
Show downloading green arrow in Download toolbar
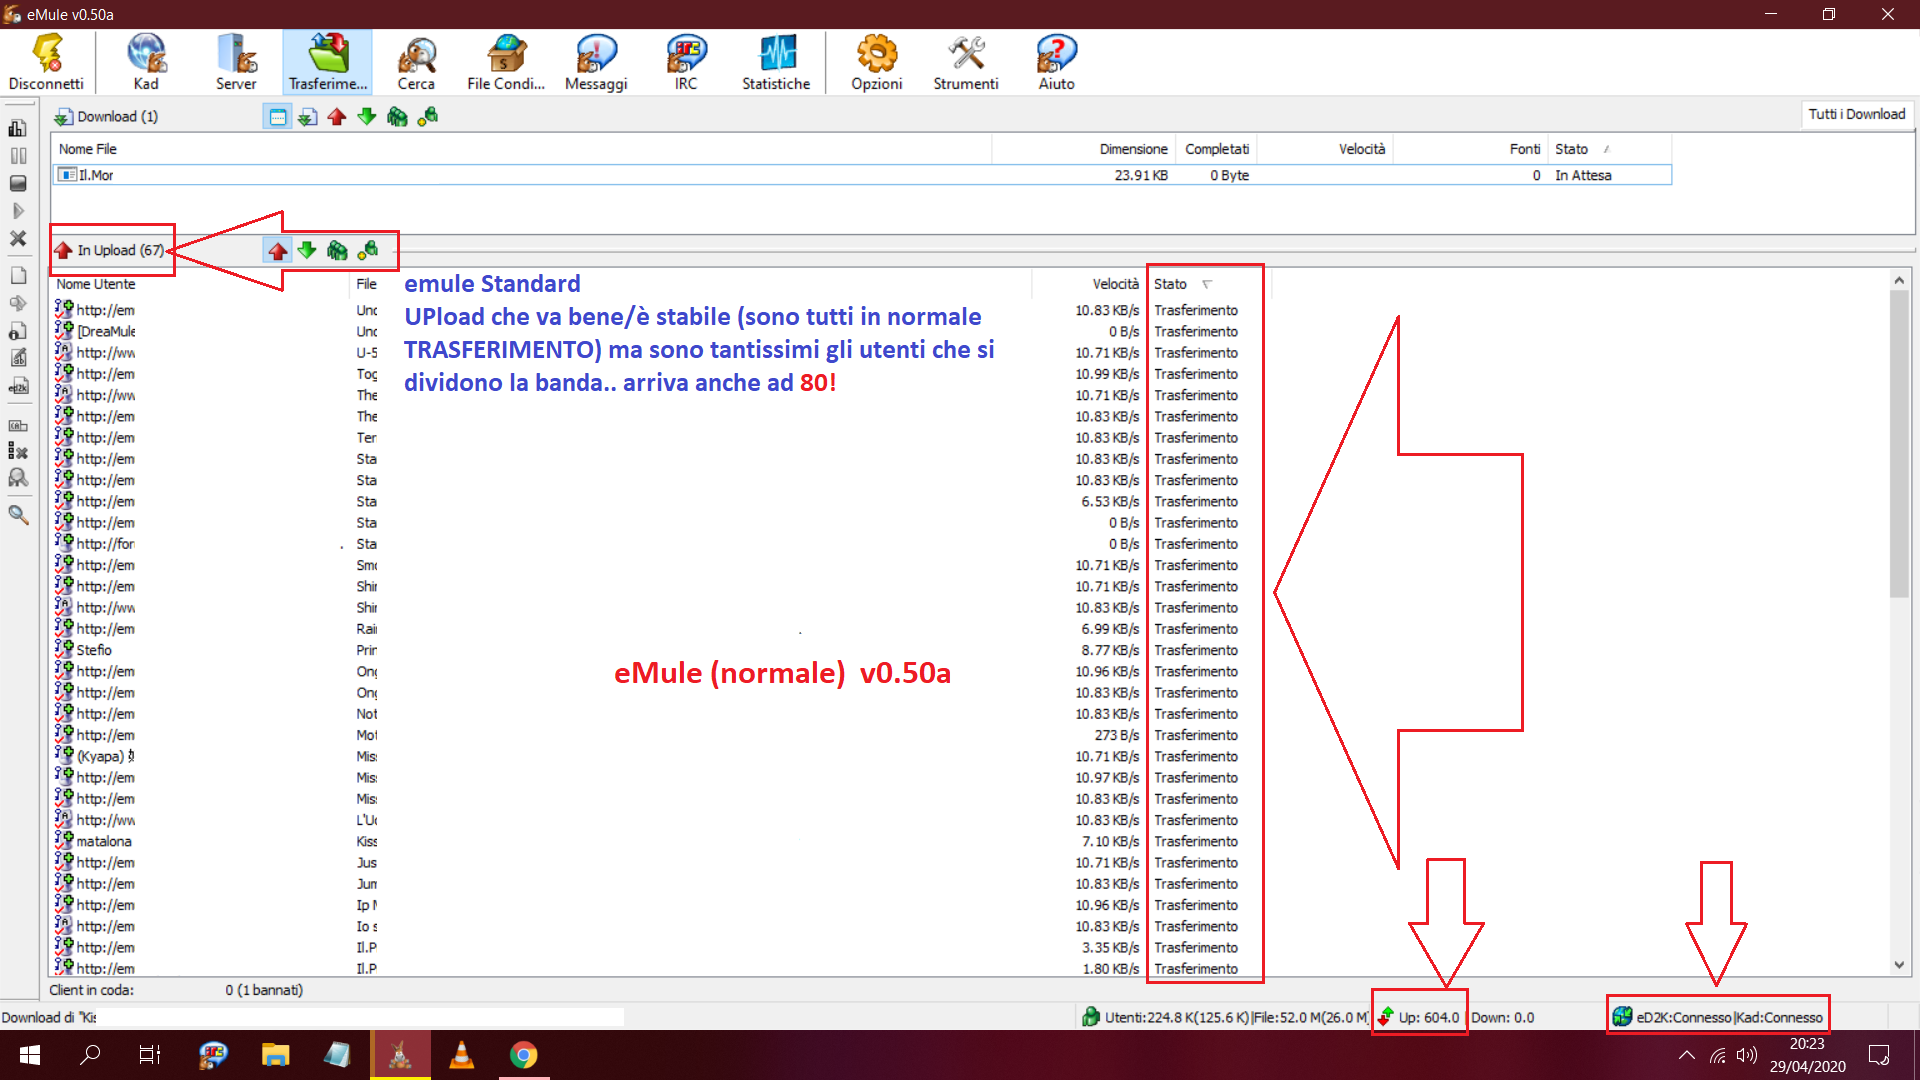pyautogui.click(x=367, y=117)
